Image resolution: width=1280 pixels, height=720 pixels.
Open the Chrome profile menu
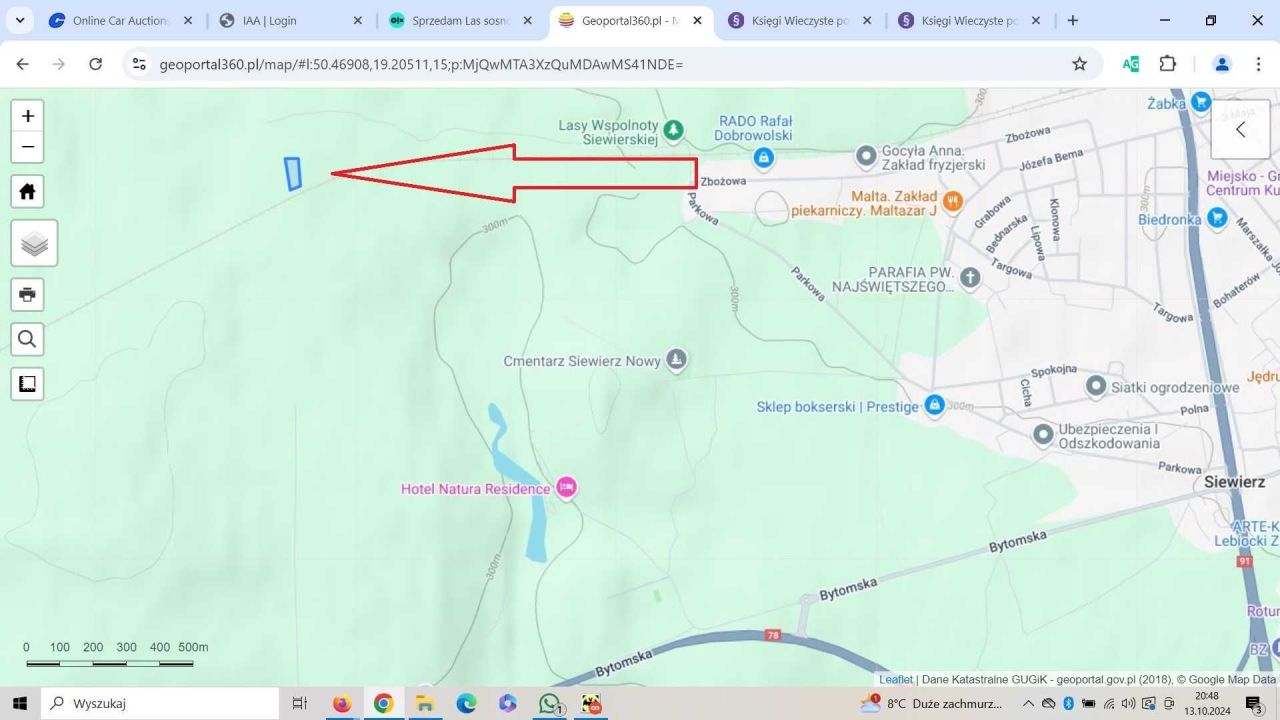pos(1221,64)
